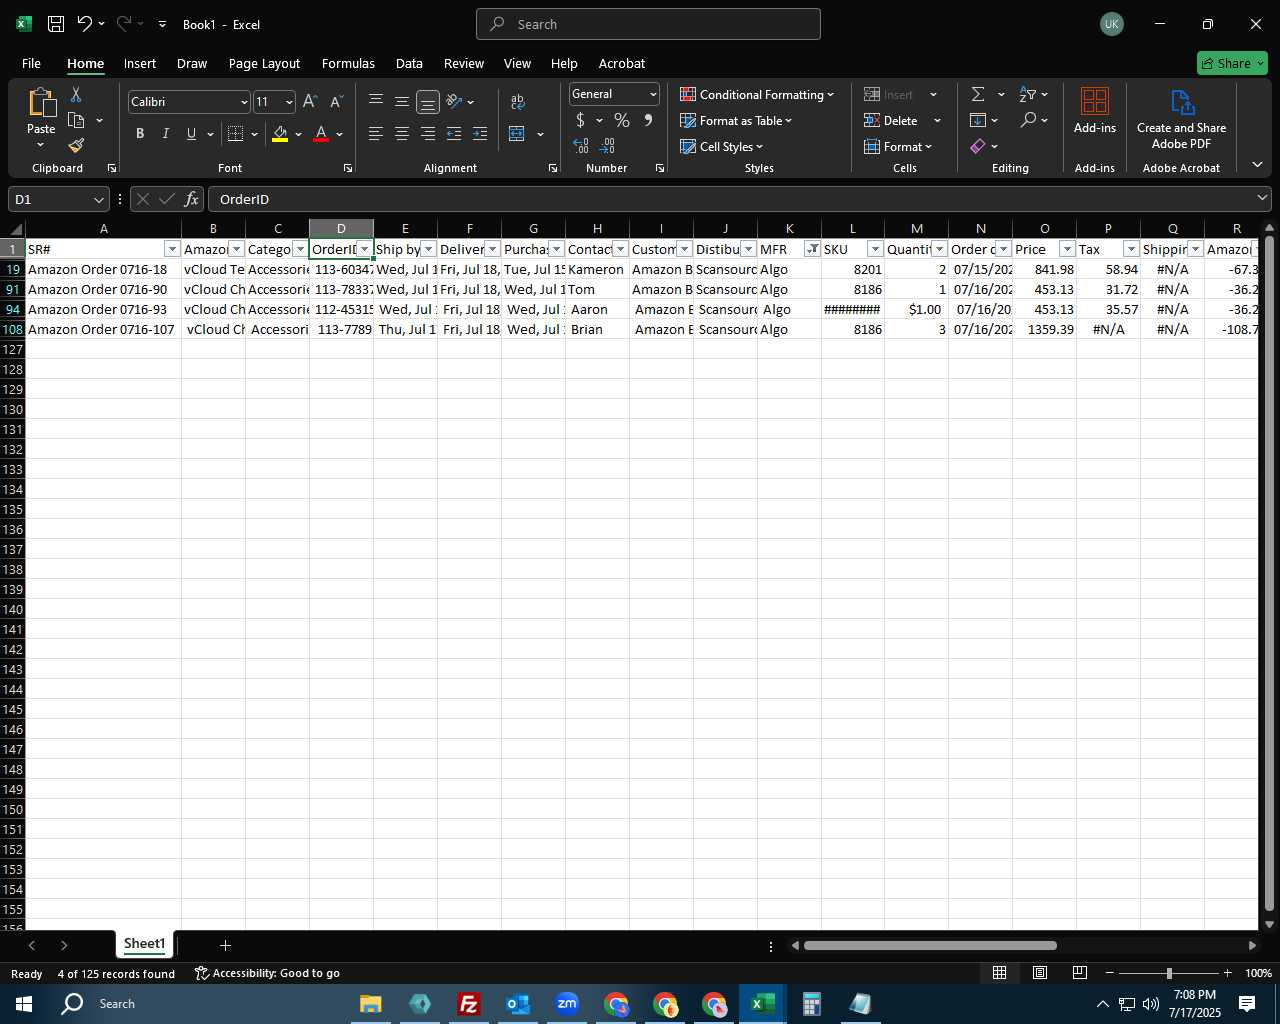Switch to the Page Layout tab
Viewport: 1280px width, 1024px height.
point(264,63)
